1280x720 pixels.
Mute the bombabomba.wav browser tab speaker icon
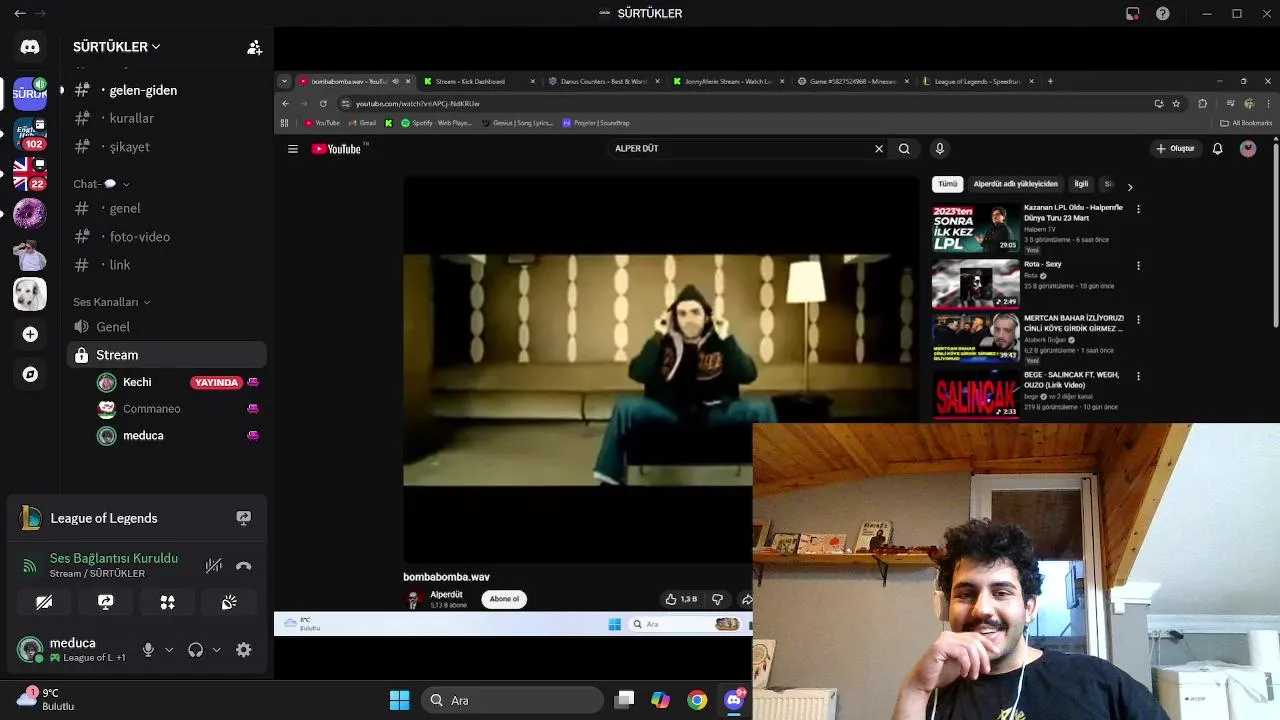(x=395, y=81)
